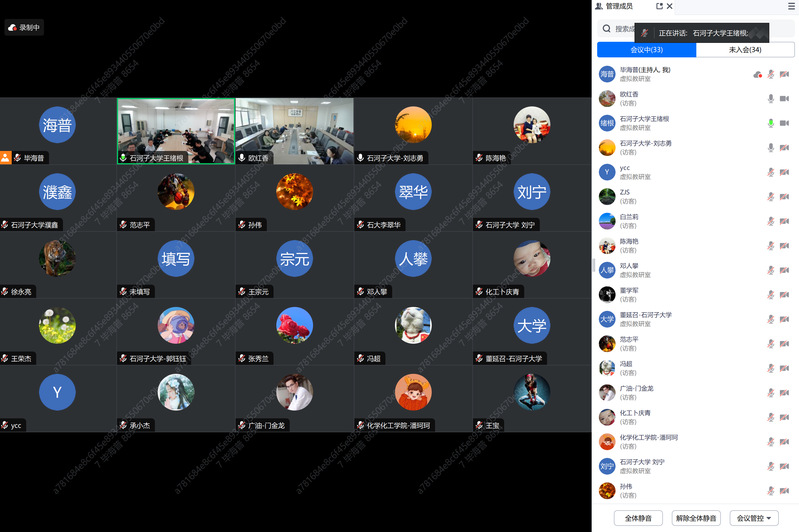Screen dimensions: 799x532
Task: Switch to the 未入会(34) tab
Action: 745,50
